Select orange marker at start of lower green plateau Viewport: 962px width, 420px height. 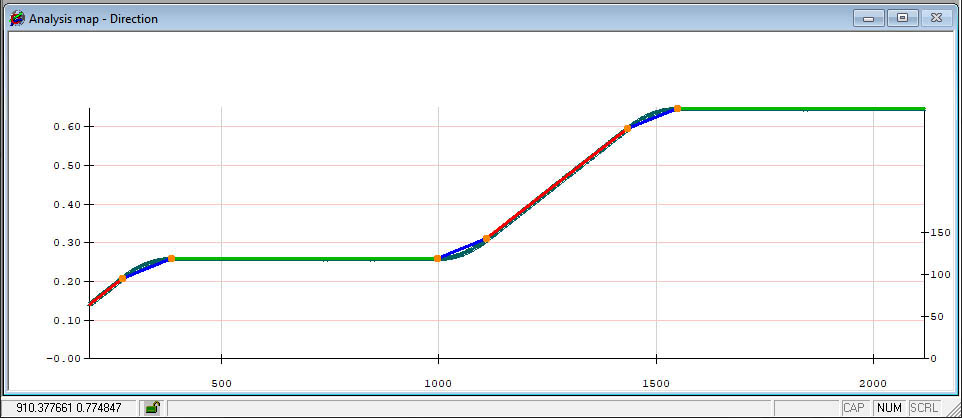coord(171,259)
